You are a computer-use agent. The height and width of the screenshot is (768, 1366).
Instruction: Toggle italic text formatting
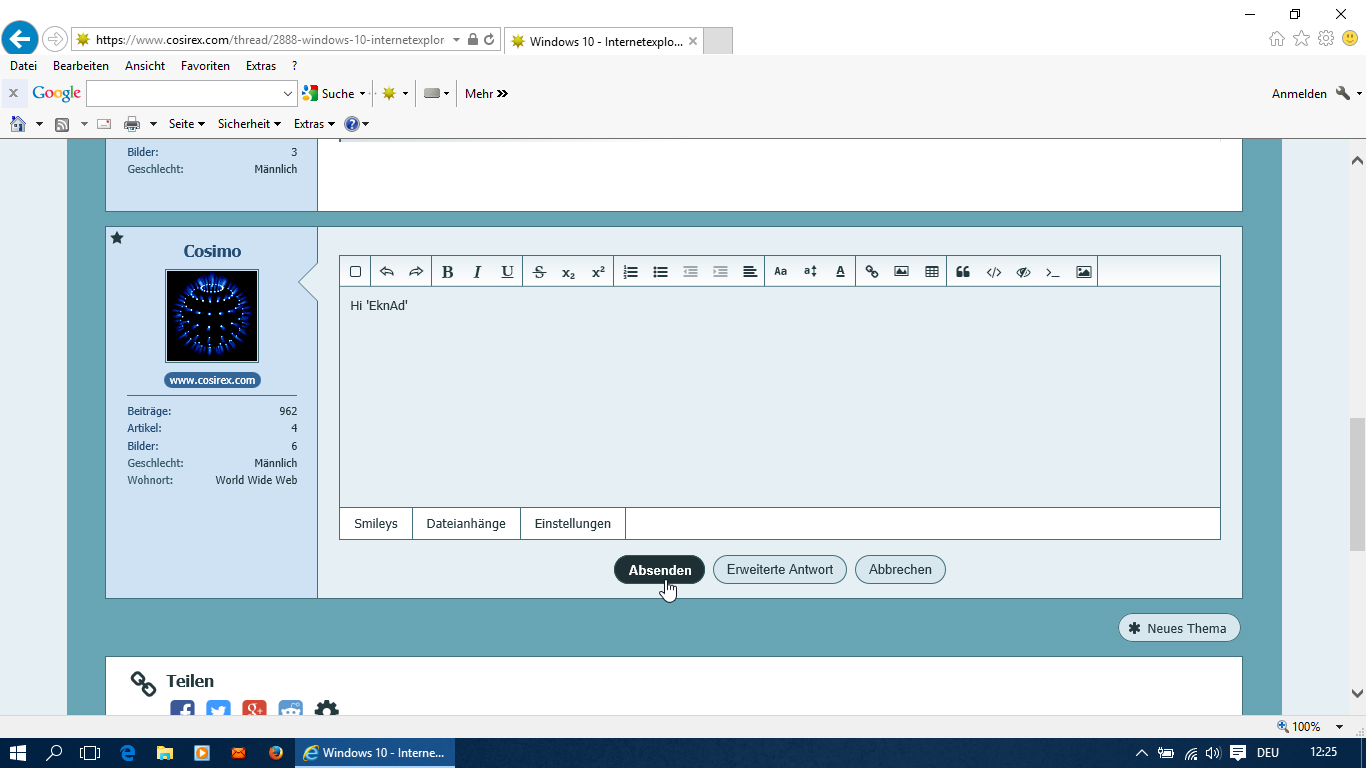[477, 272]
